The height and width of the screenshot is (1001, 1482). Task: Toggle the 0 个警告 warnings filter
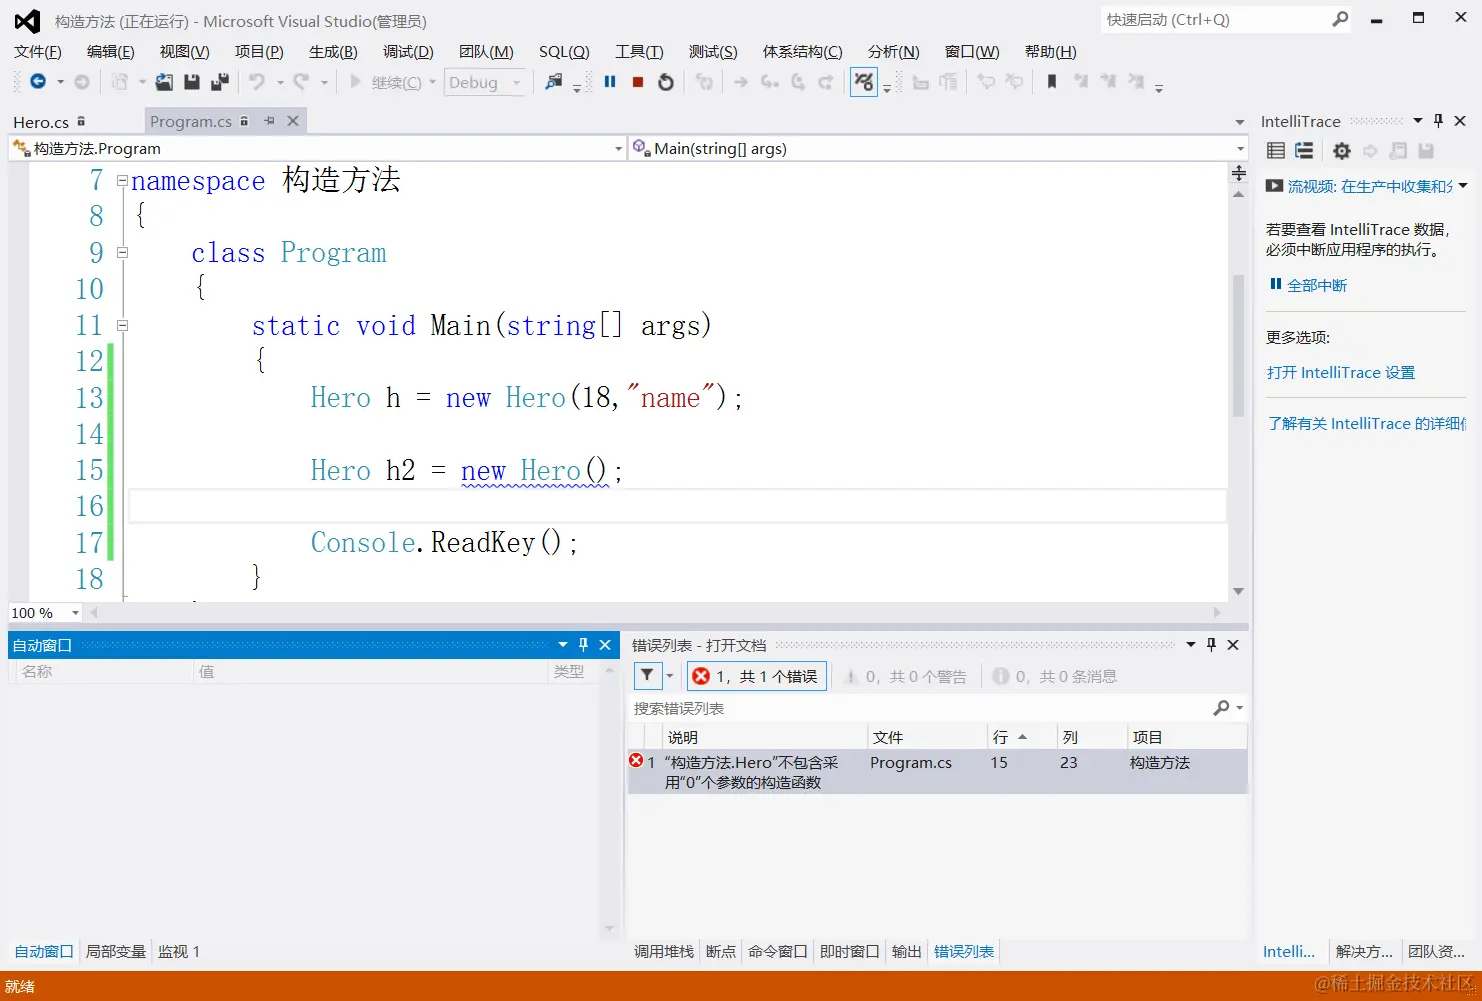pos(906,676)
